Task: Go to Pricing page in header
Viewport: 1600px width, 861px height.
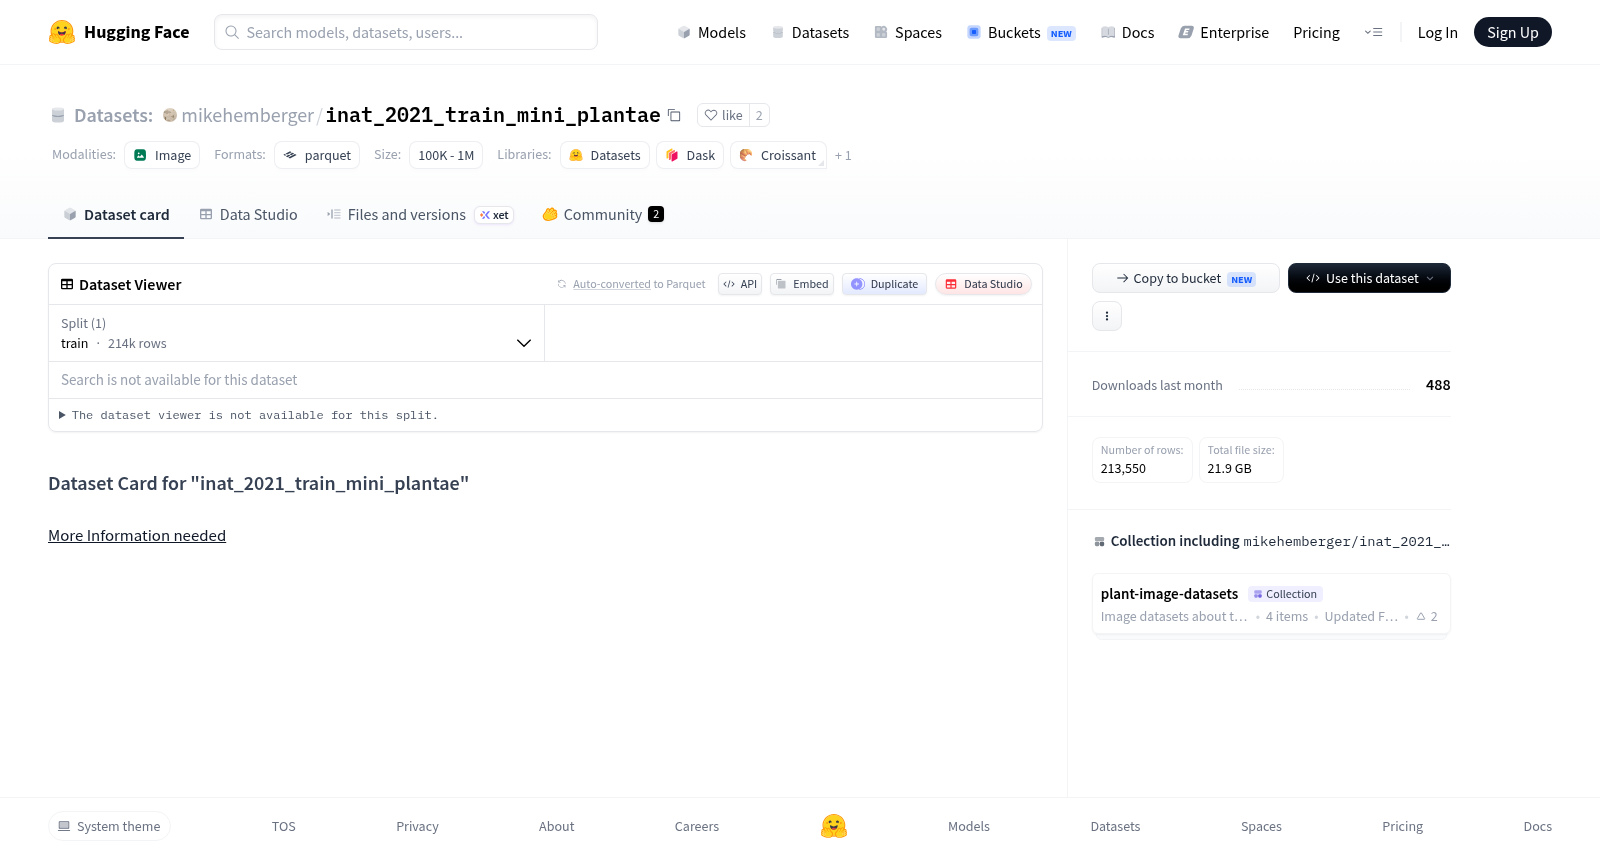Action: point(1316,32)
